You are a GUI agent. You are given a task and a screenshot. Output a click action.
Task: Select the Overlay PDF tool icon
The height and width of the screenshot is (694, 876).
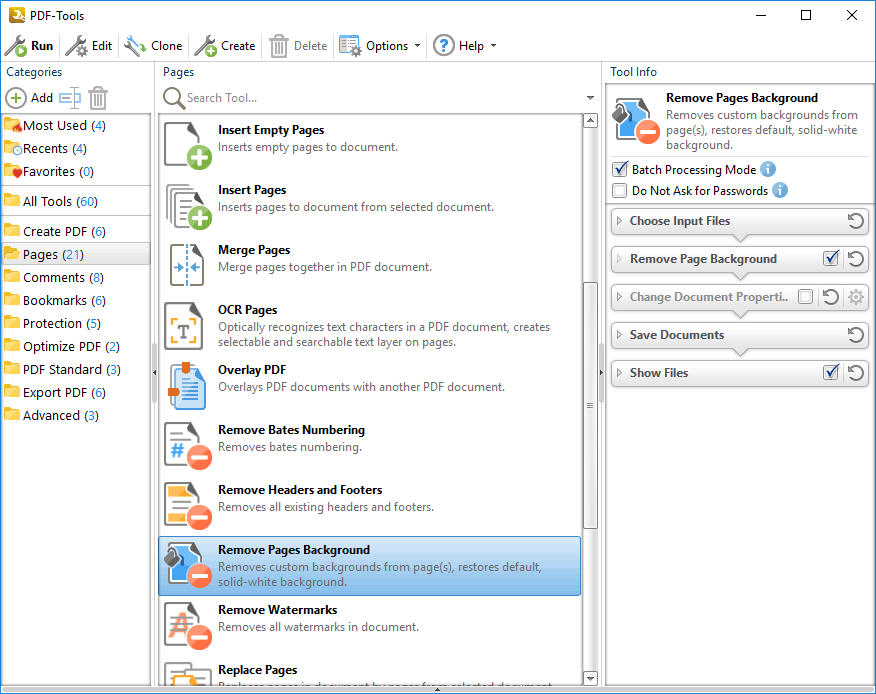point(185,386)
